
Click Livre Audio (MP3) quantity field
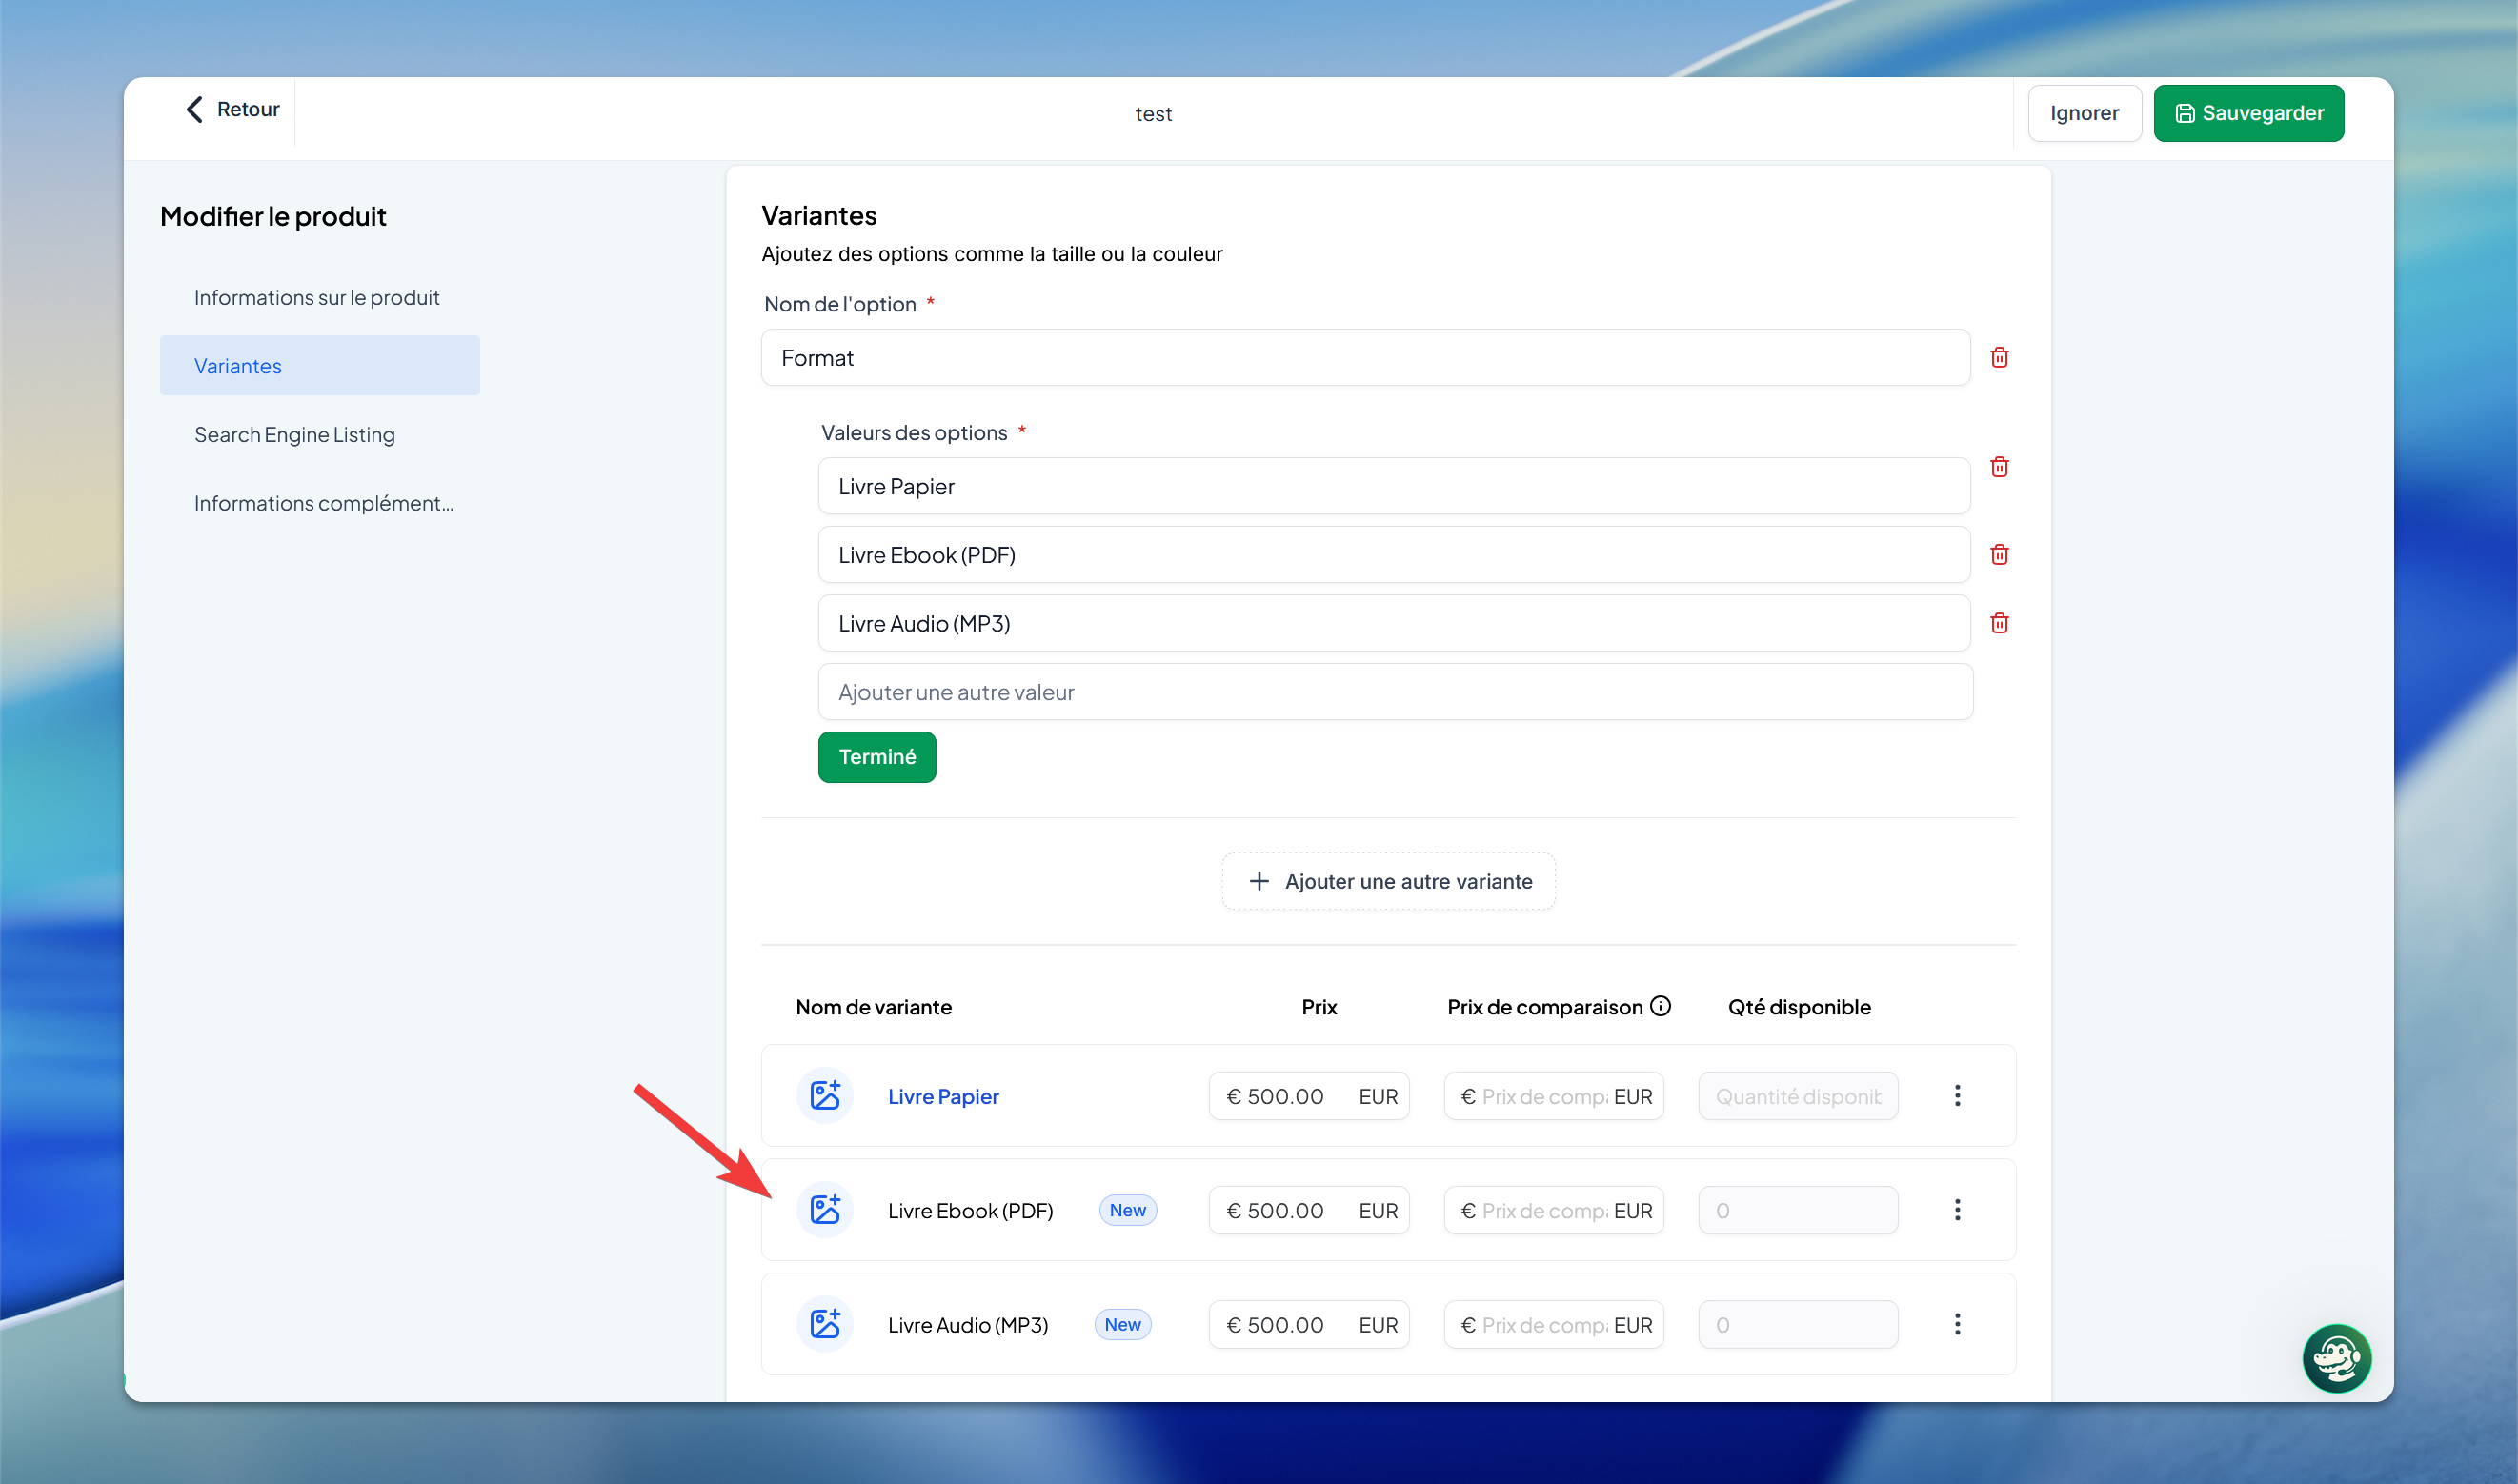click(1798, 1324)
